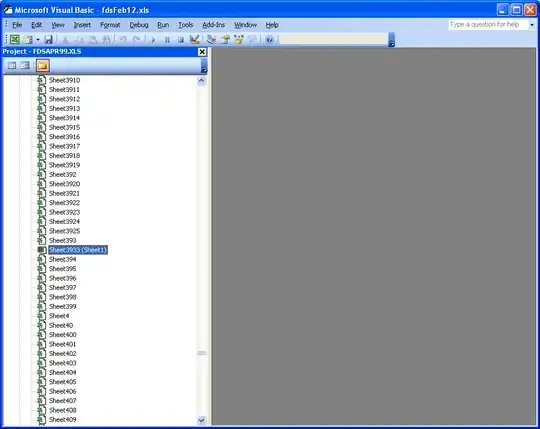The image size is (540, 429).
Task: Click the Sheet402 worksheet icon
Action: click(41, 354)
